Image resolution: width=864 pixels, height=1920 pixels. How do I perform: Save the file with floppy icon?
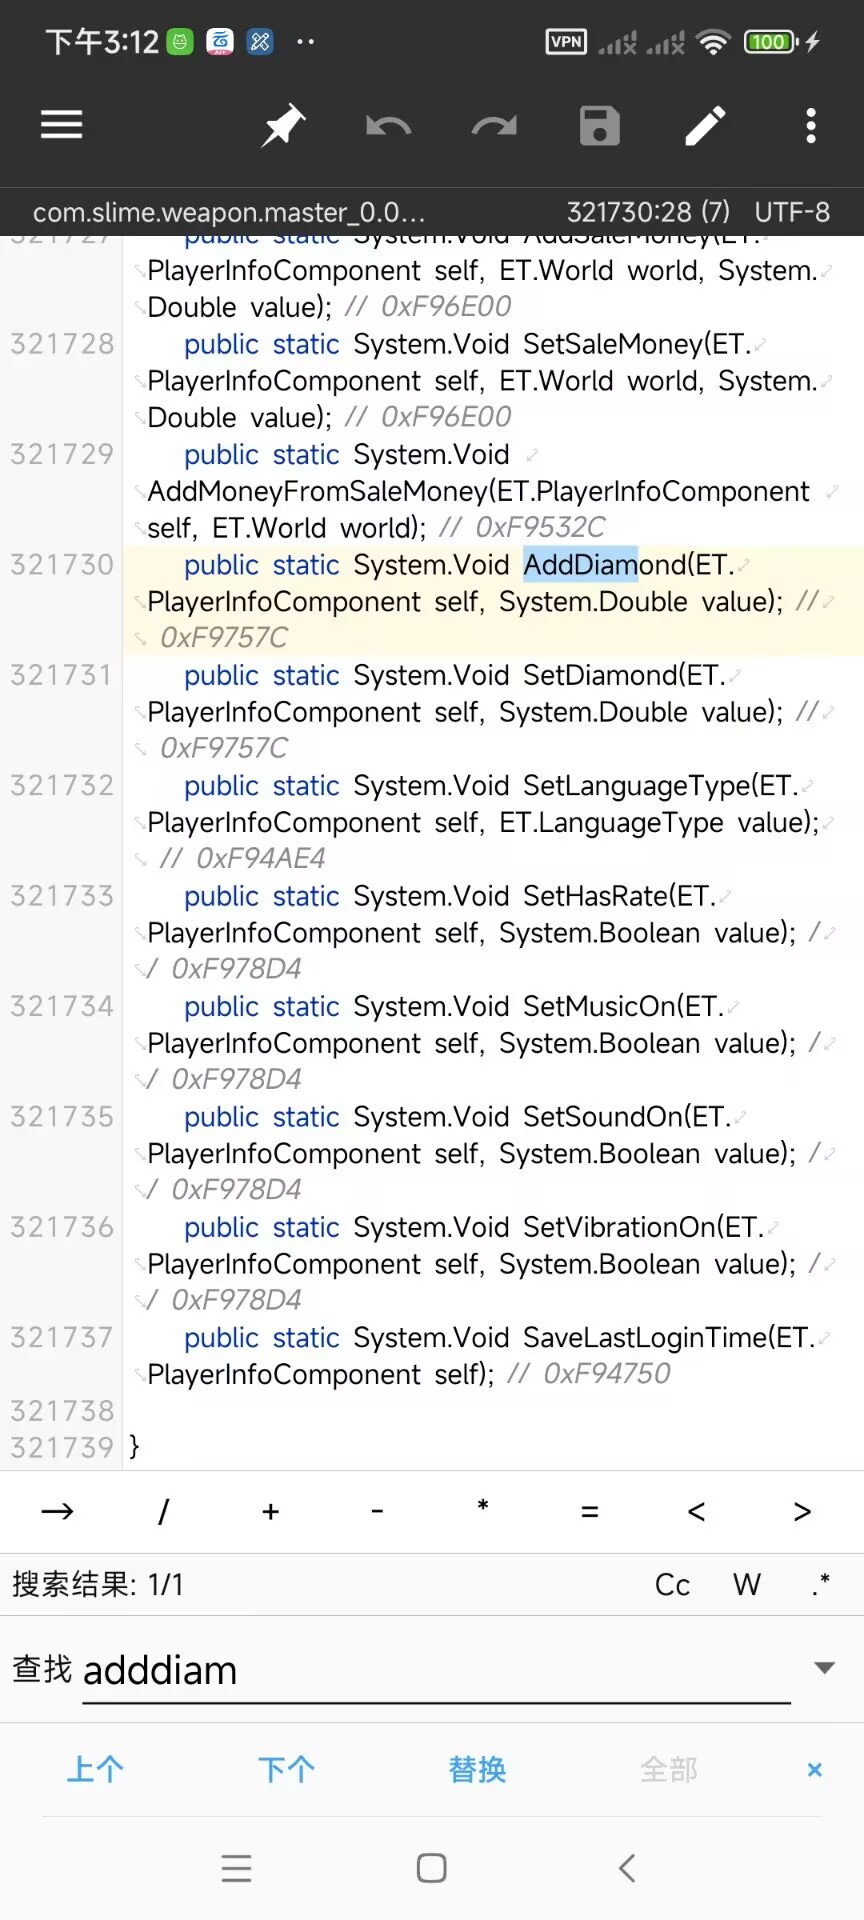[x=600, y=126]
